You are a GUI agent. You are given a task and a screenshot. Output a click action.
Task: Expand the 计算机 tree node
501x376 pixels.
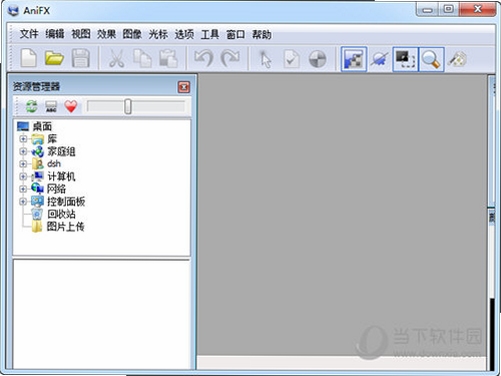pos(23,176)
